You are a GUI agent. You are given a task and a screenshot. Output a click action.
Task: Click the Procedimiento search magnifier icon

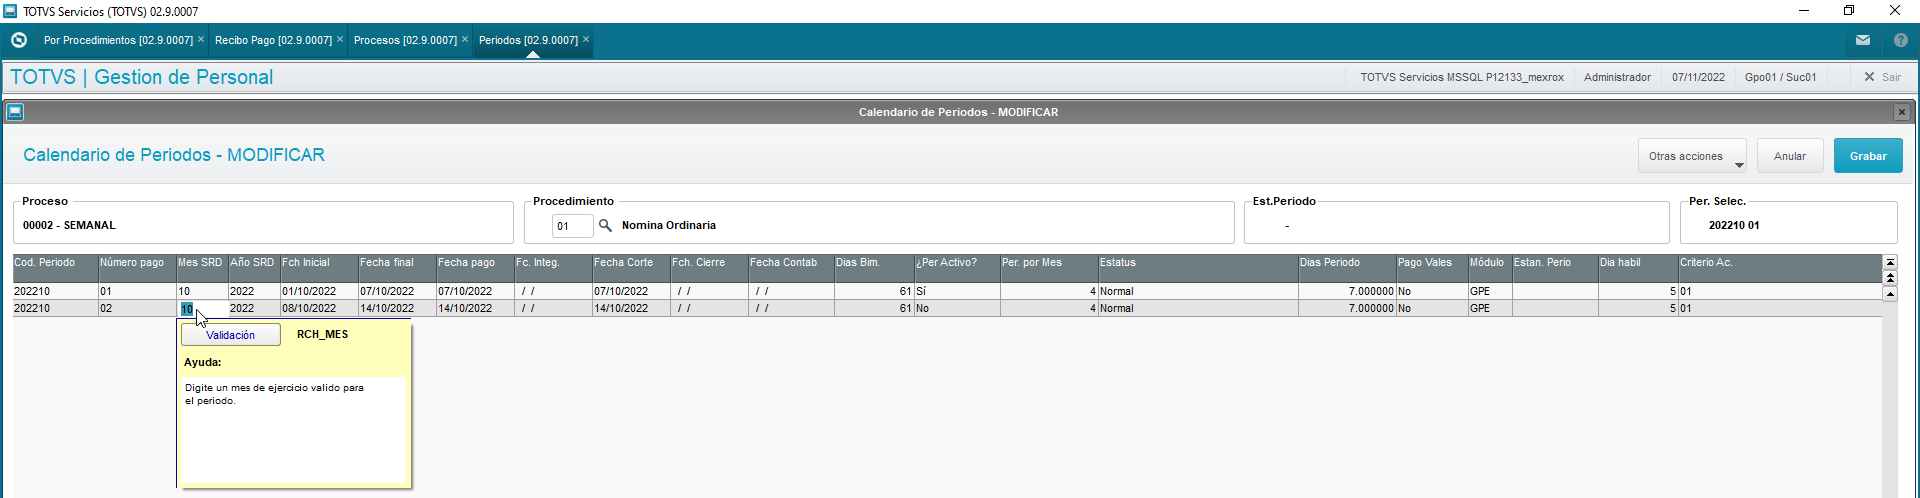click(x=605, y=226)
